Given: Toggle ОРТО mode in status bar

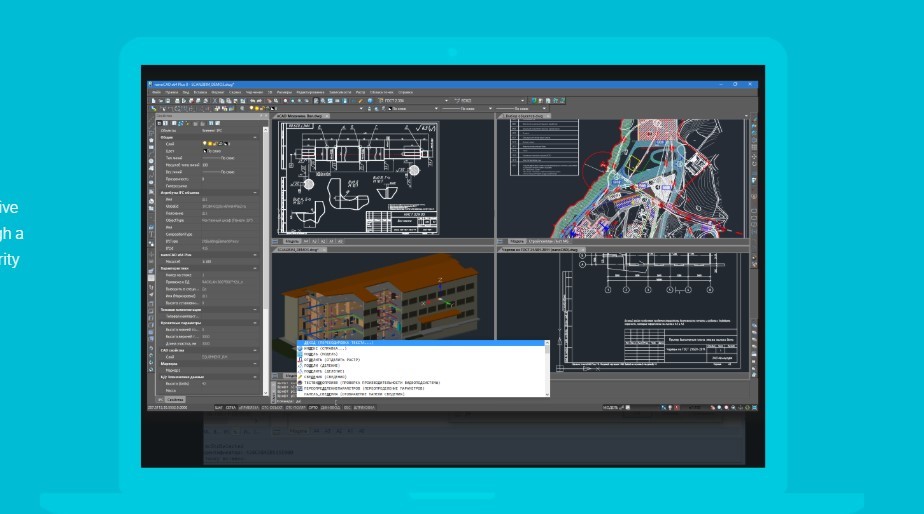Looking at the screenshot, I should (313, 408).
